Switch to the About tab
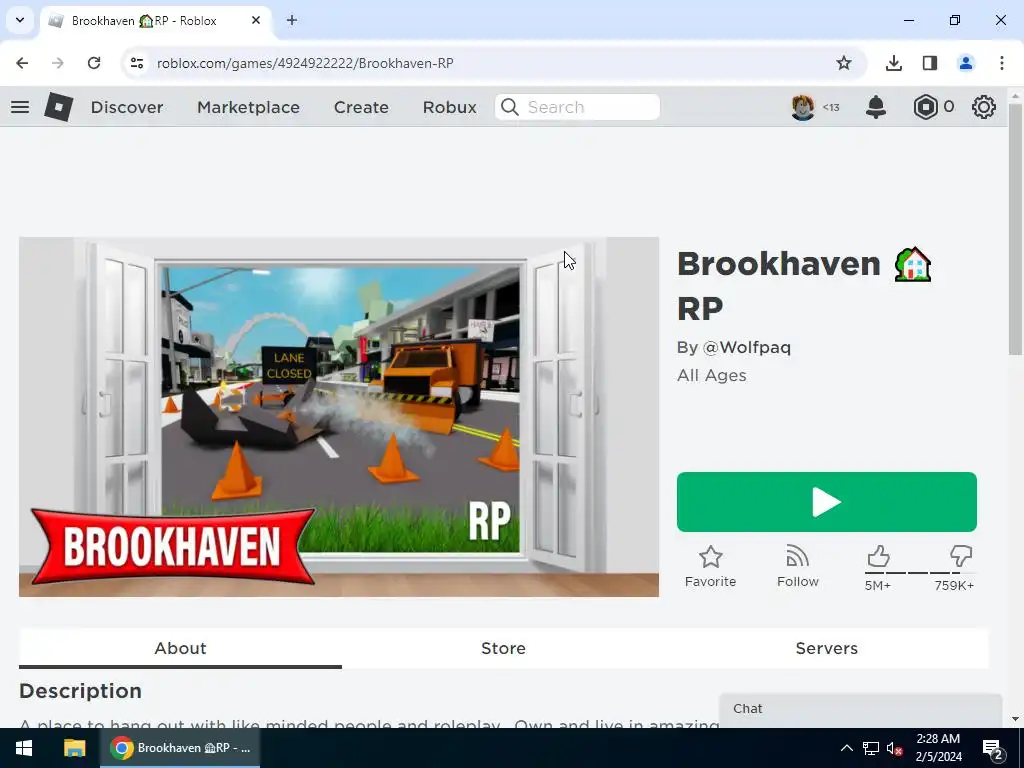1024x768 pixels. [x=180, y=648]
